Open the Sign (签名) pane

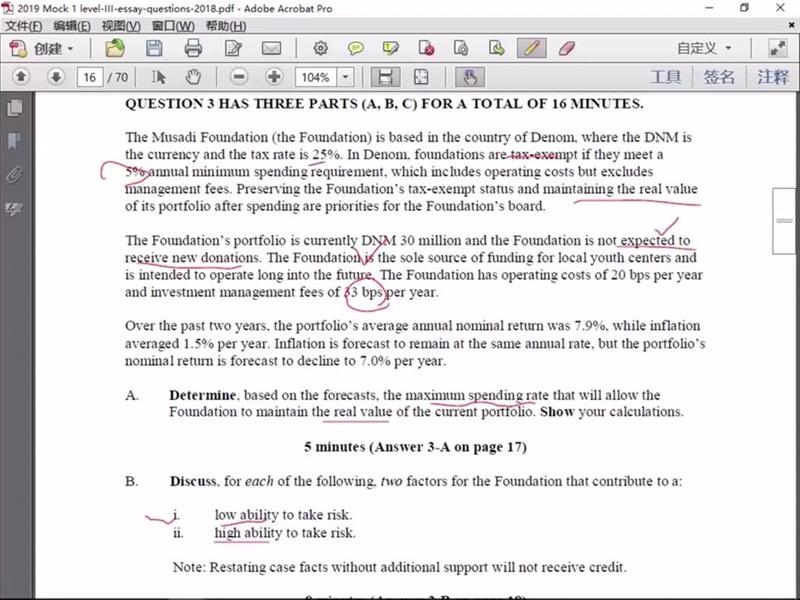719,77
